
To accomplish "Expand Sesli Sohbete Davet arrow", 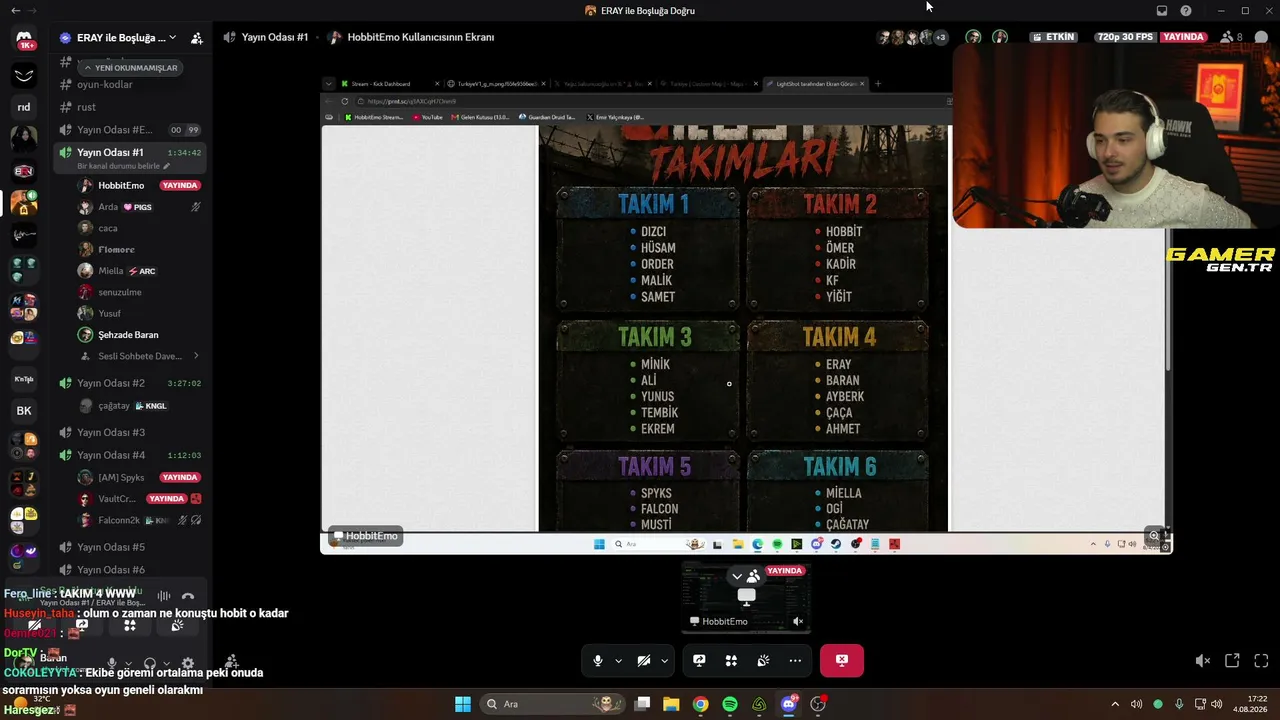I will pyautogui.click(x=196, y=356).
